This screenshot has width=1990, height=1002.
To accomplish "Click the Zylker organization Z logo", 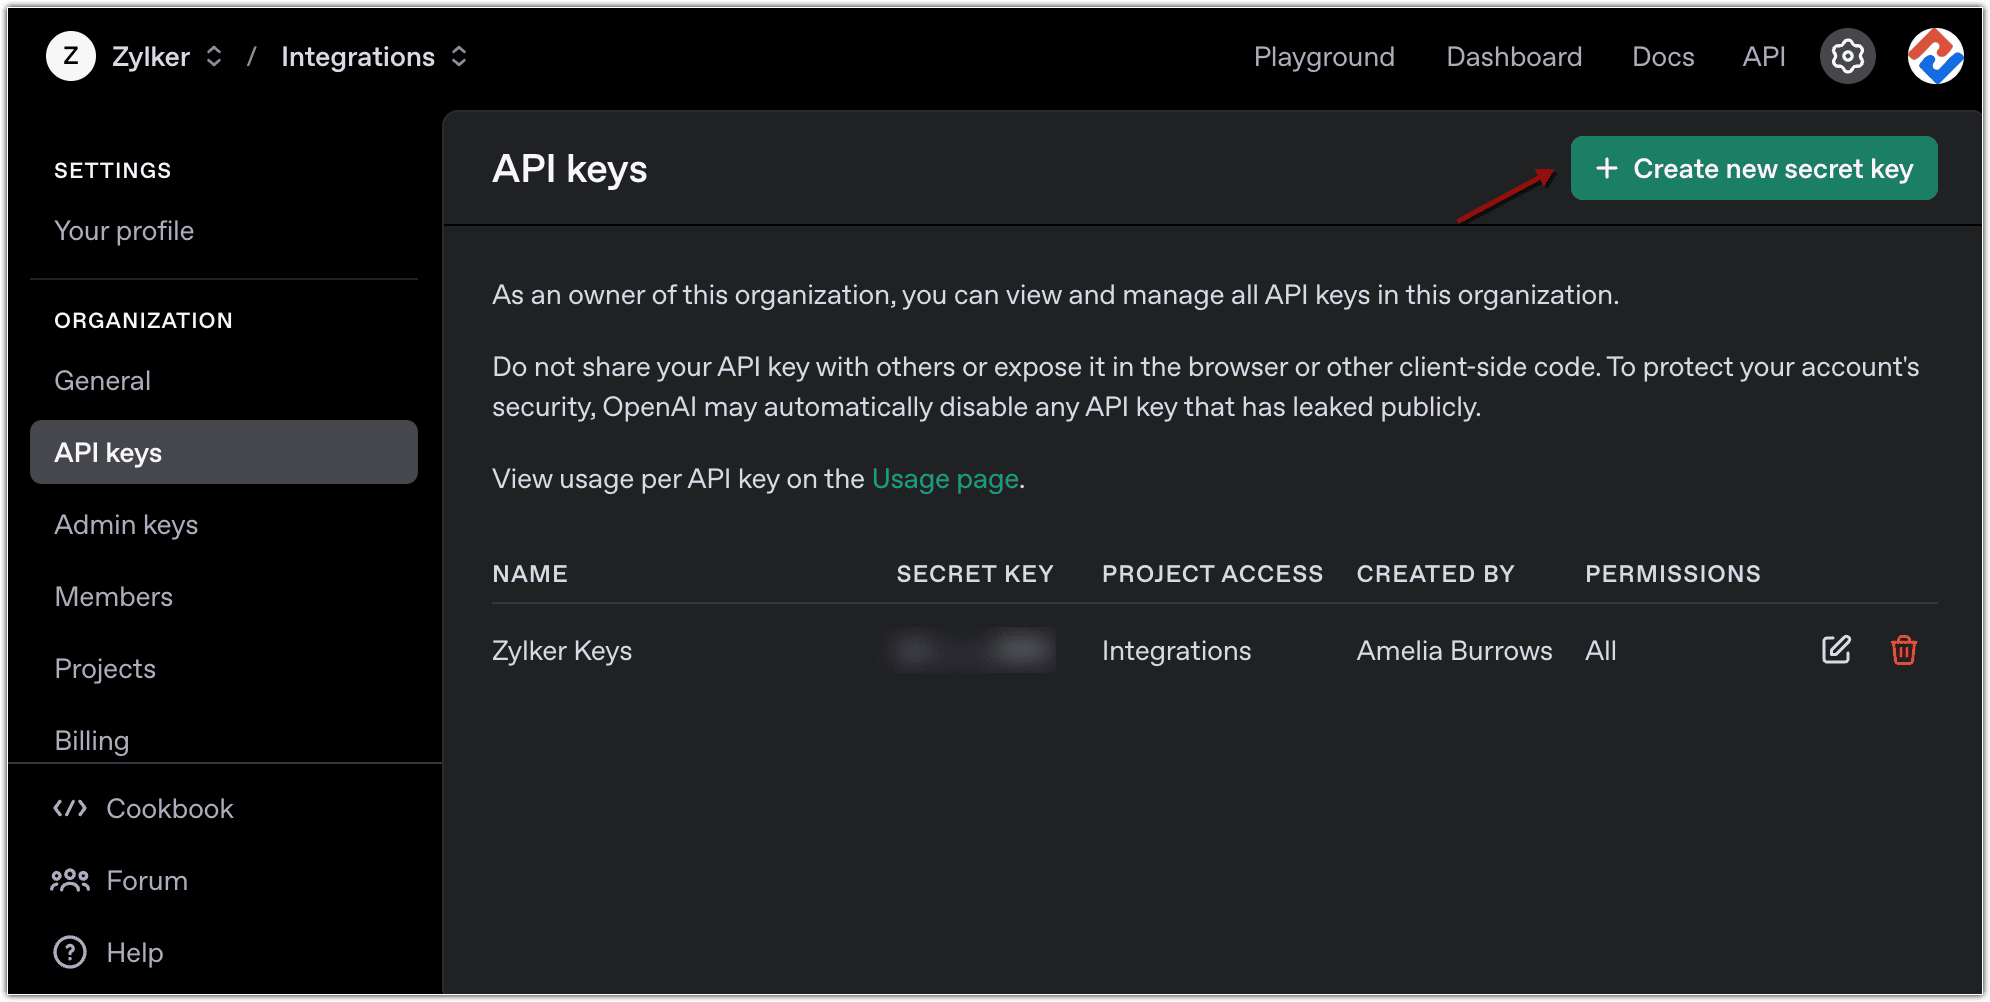I will coord(71,56).
